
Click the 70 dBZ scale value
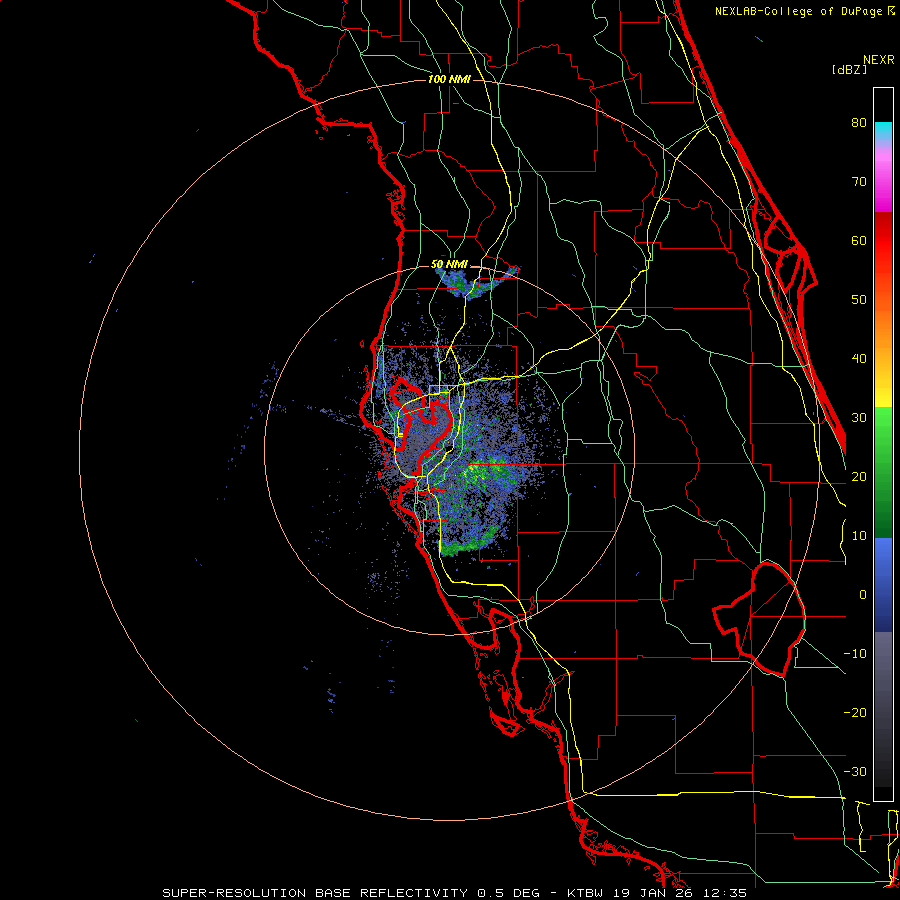(x=859, y=181)
